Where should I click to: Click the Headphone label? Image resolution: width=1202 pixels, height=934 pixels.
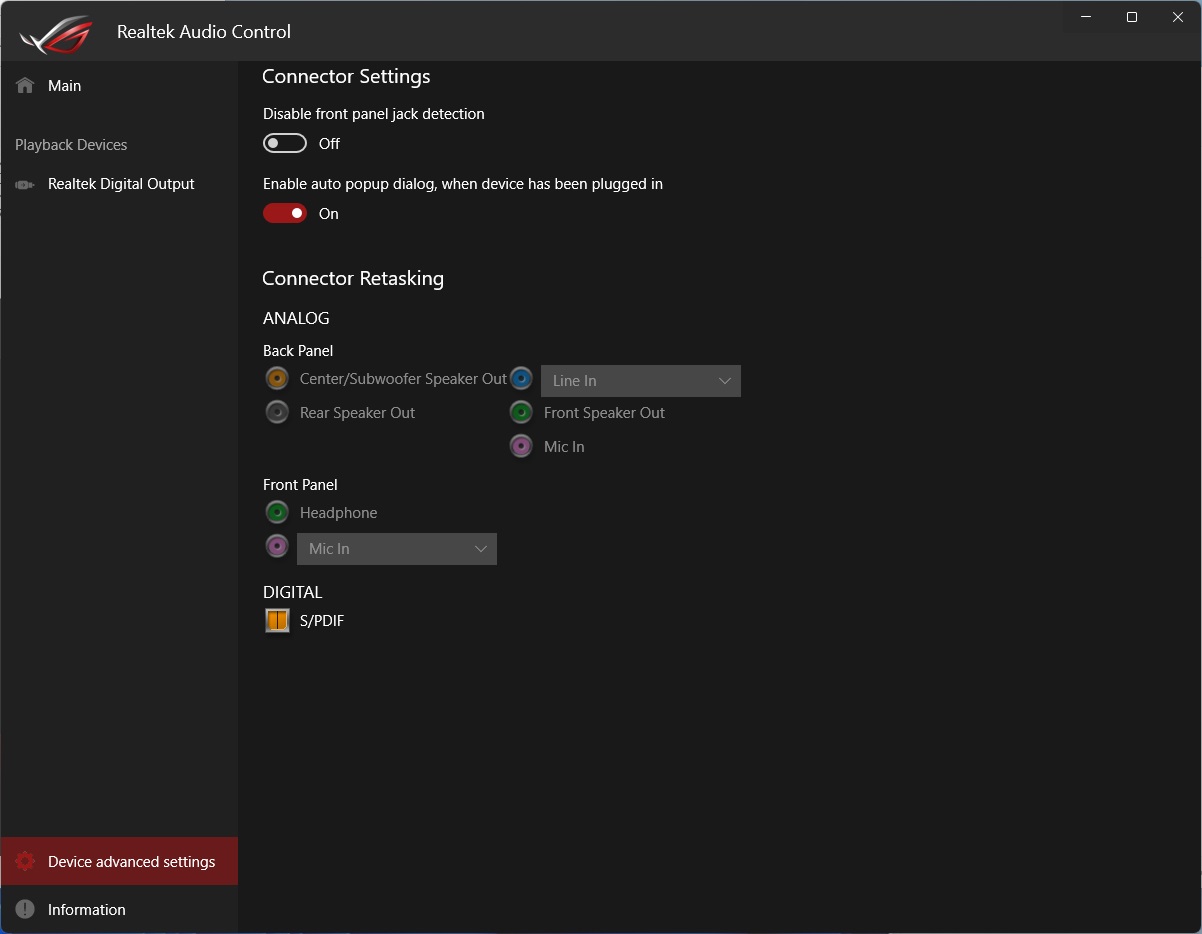click(338, 513)
